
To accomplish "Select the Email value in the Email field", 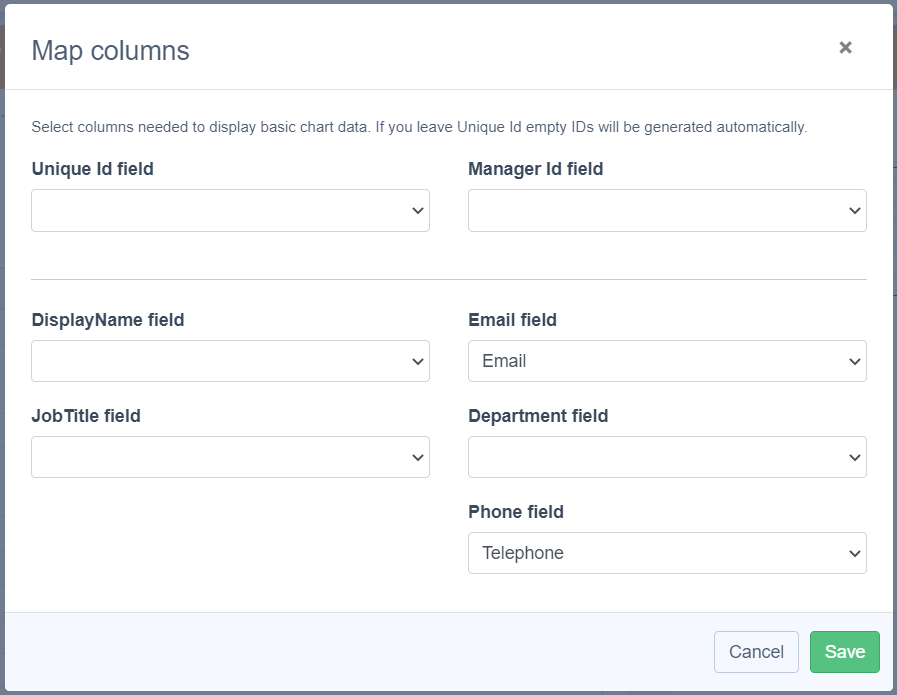I will [505, 361].
